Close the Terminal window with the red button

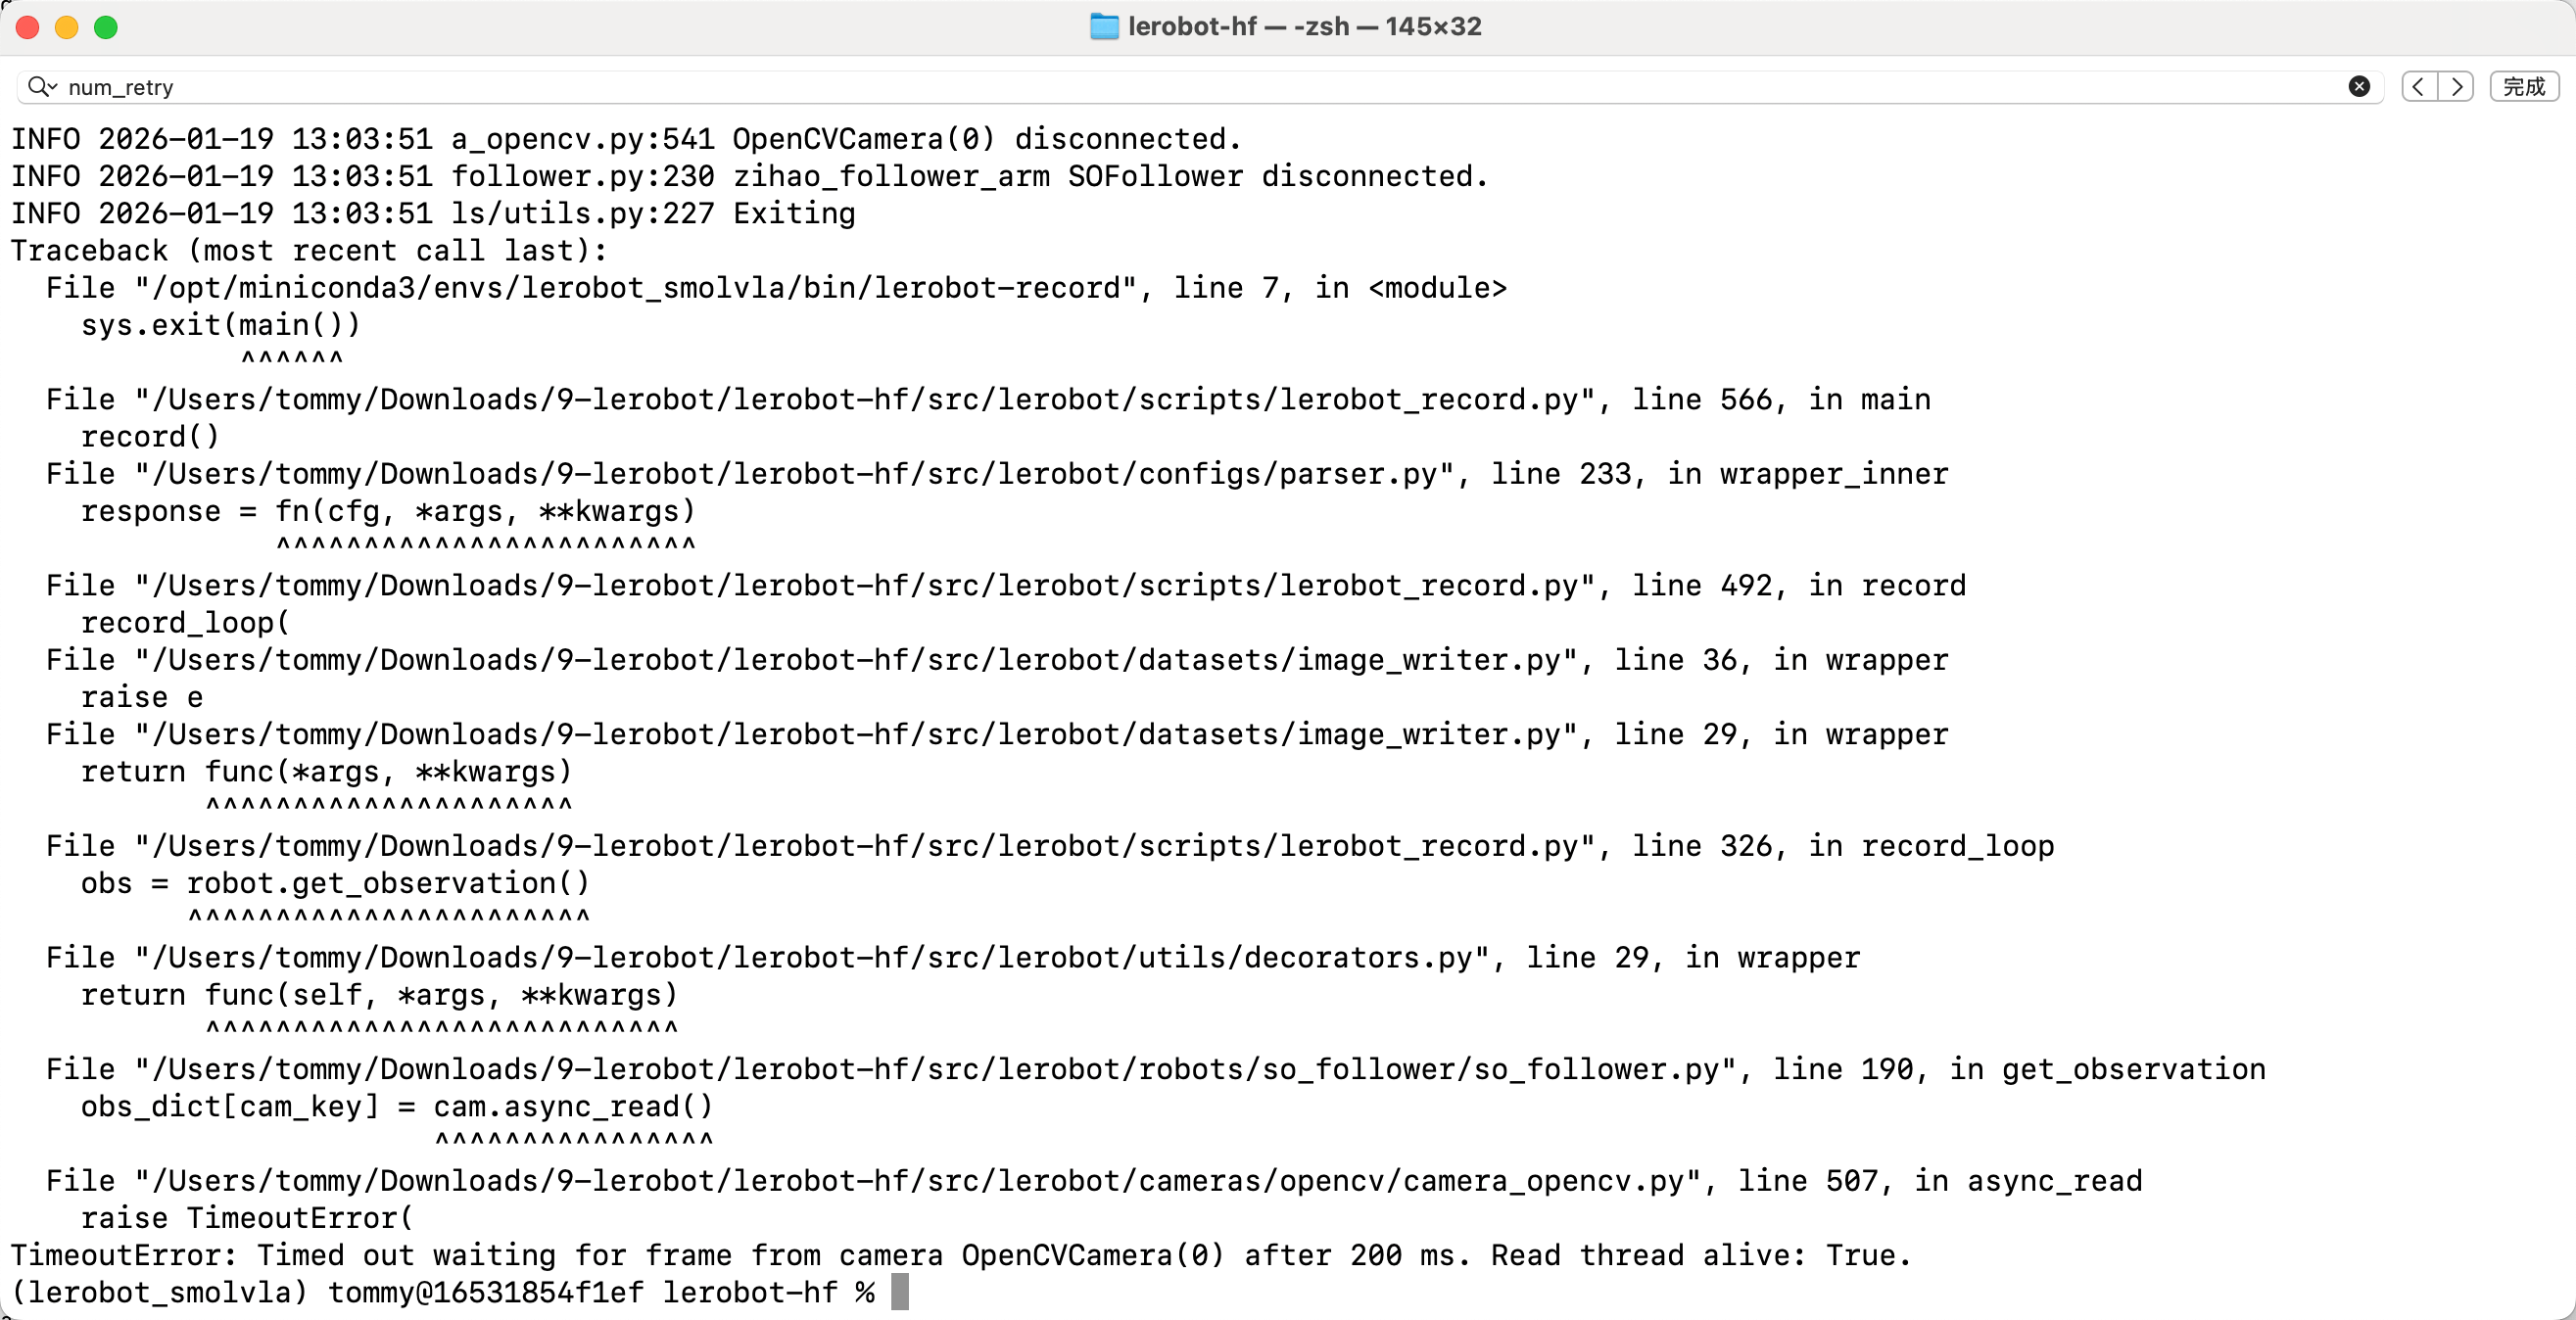pos(28,27)
